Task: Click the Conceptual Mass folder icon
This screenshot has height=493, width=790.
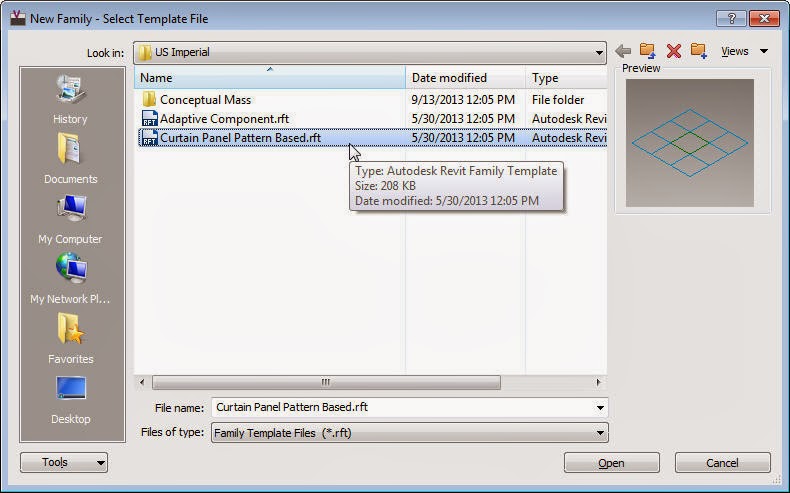Action: pos(149,99)
